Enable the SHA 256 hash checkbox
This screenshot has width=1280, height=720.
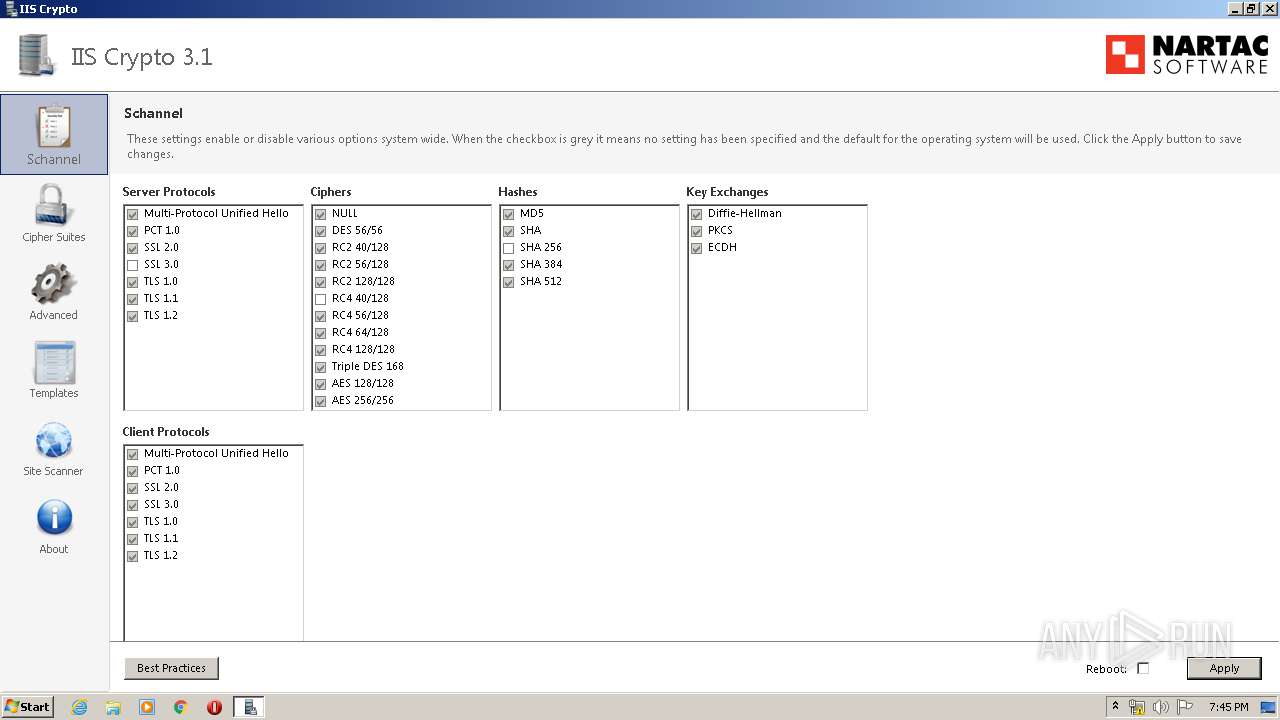click(508, 248)
